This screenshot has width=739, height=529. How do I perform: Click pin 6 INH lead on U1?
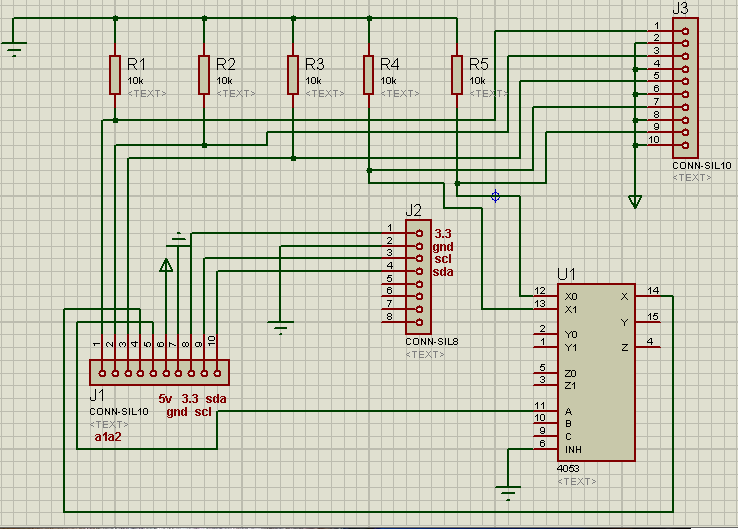(545, 449)
